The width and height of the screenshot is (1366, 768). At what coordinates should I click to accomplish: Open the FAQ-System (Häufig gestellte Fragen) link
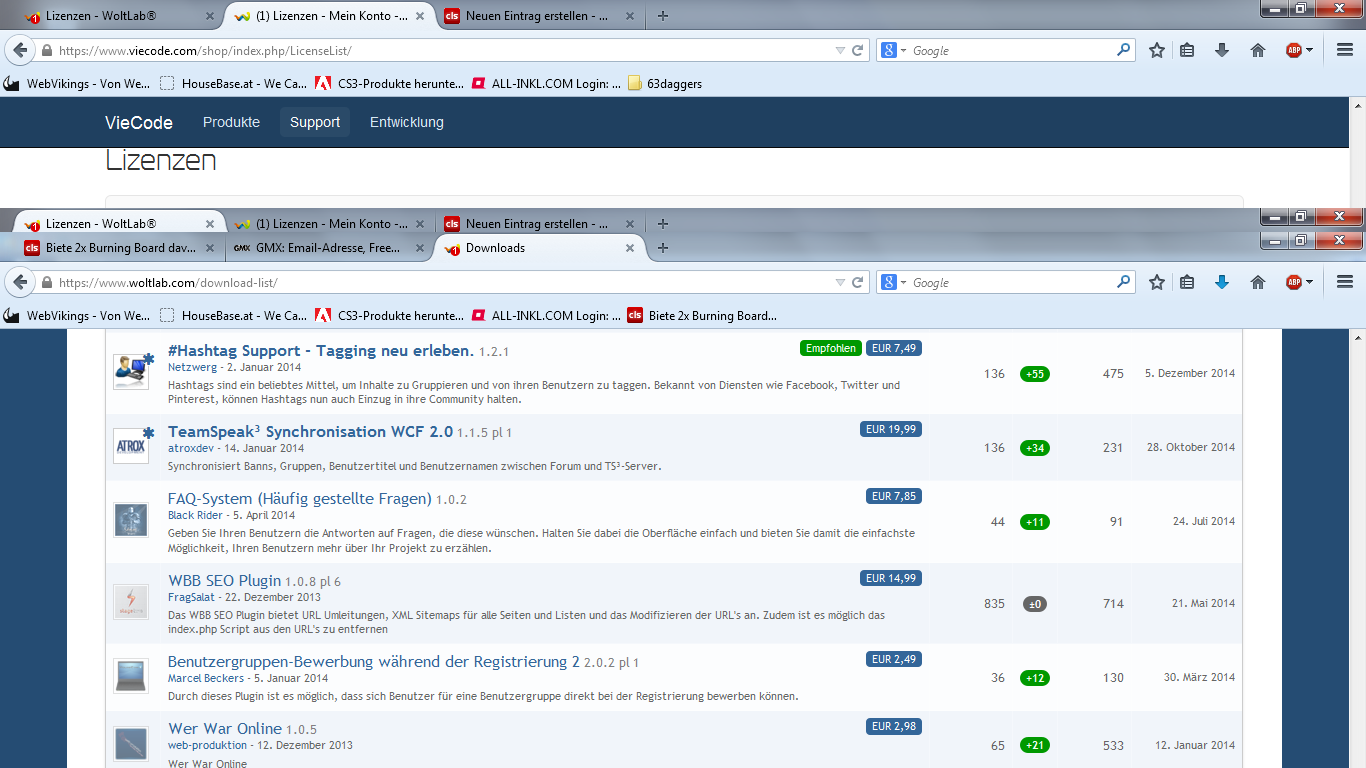tap(299, 498)
